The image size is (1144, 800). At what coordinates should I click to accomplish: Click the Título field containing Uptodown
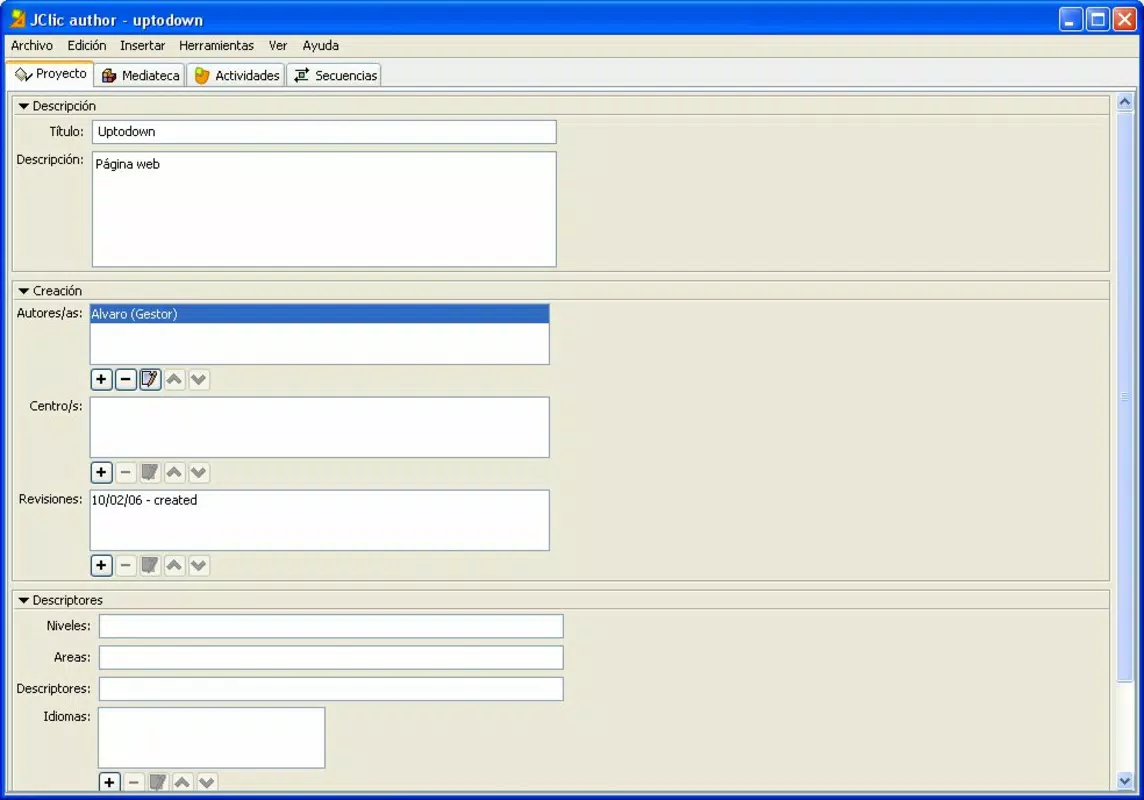(324, 132)
